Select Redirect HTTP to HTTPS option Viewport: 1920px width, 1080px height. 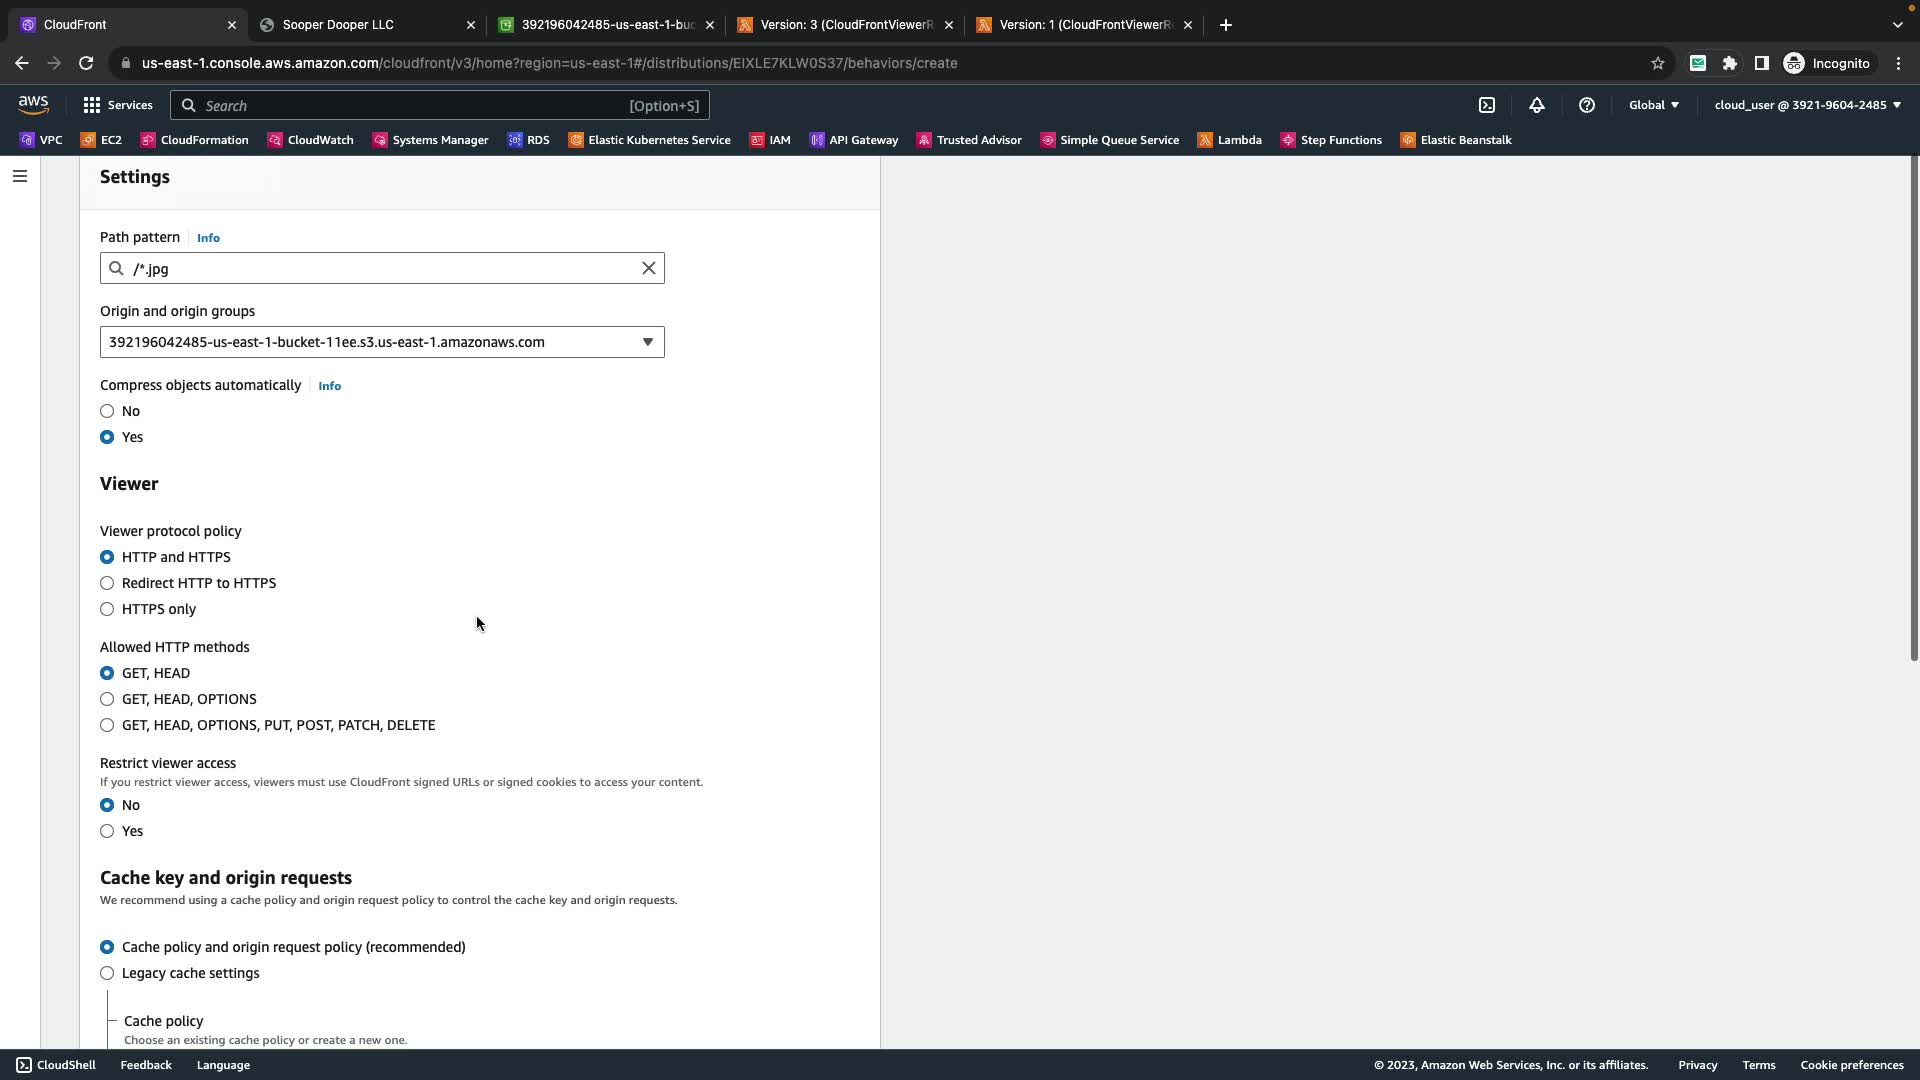[x=107, y=583]
